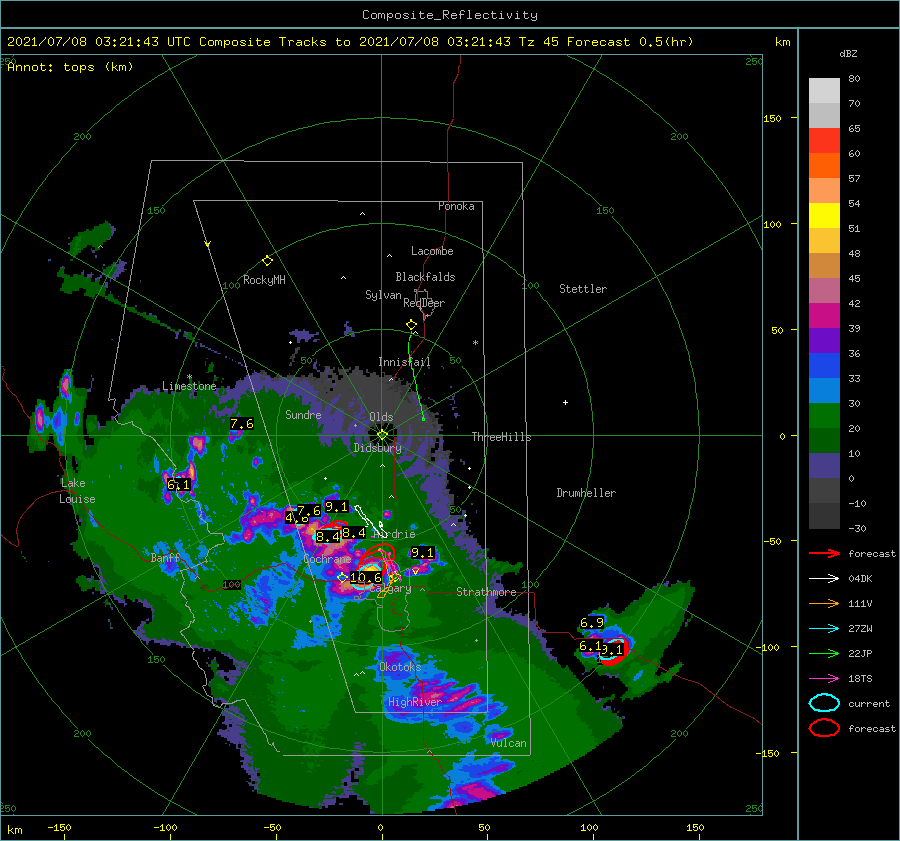This screenshot has height=841, width=900.
Task: Click the -50 tick on bottom x-axis
Action: pos(272,827)
